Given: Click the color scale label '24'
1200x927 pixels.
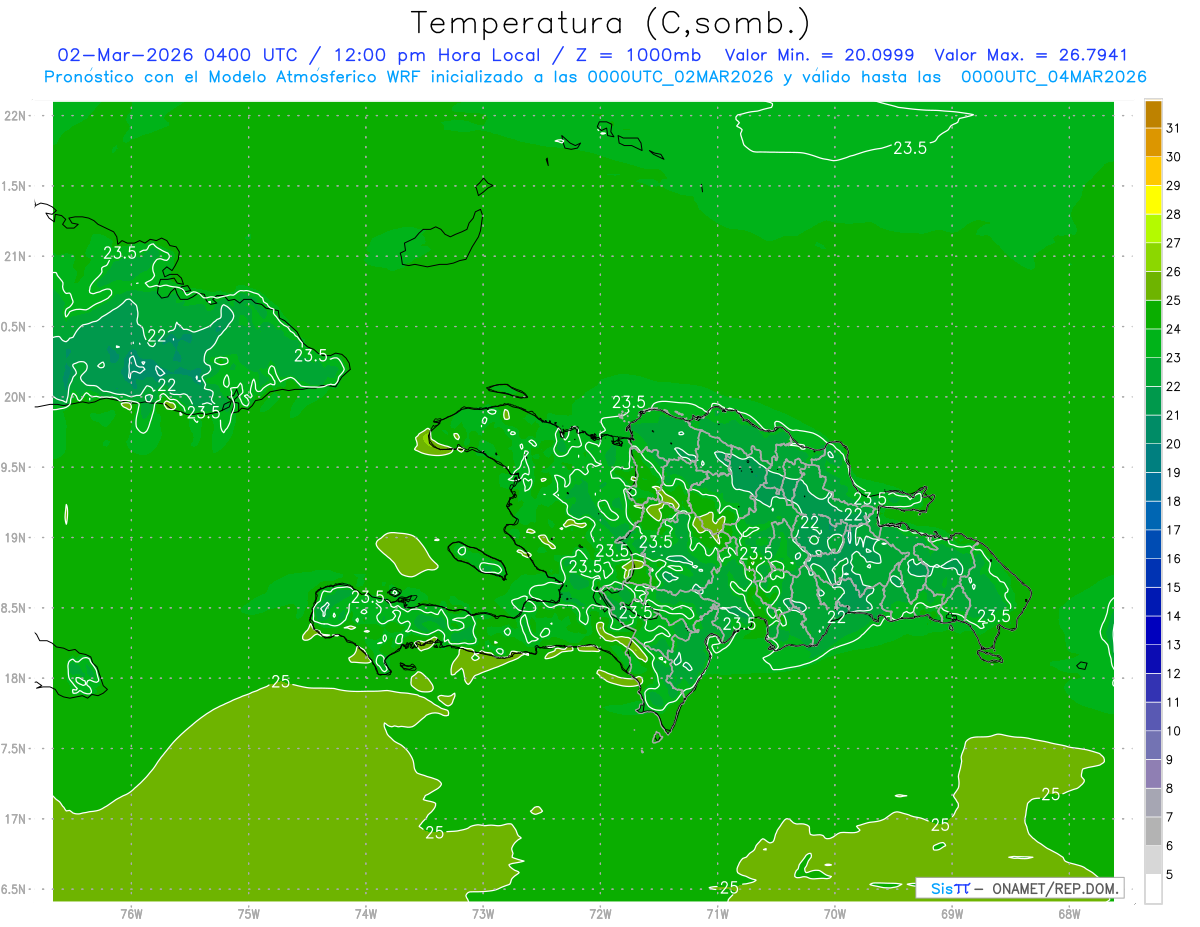Looking at the screenshot, I should tap(1174, 329).
